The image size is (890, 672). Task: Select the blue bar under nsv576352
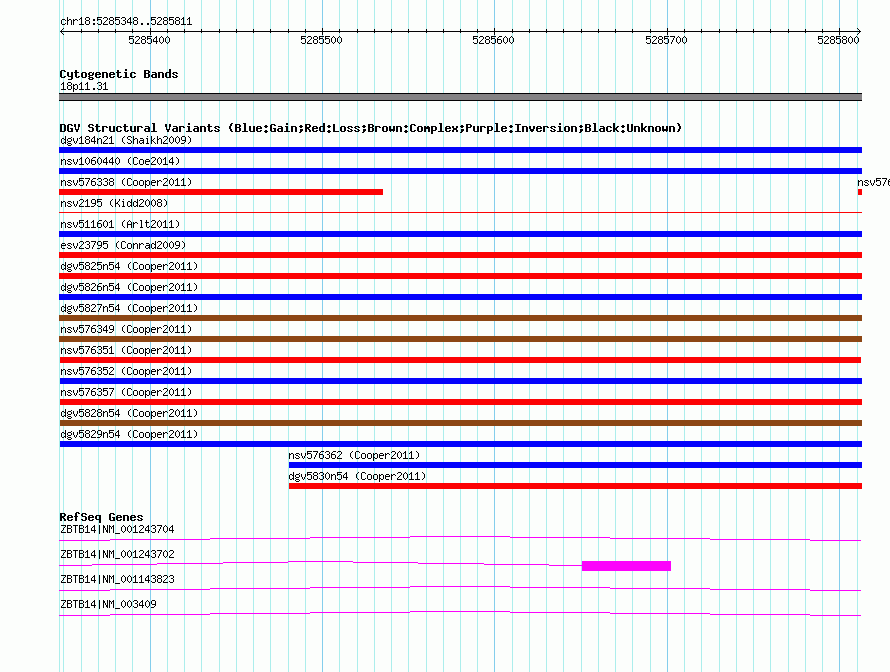pos(460,381)
